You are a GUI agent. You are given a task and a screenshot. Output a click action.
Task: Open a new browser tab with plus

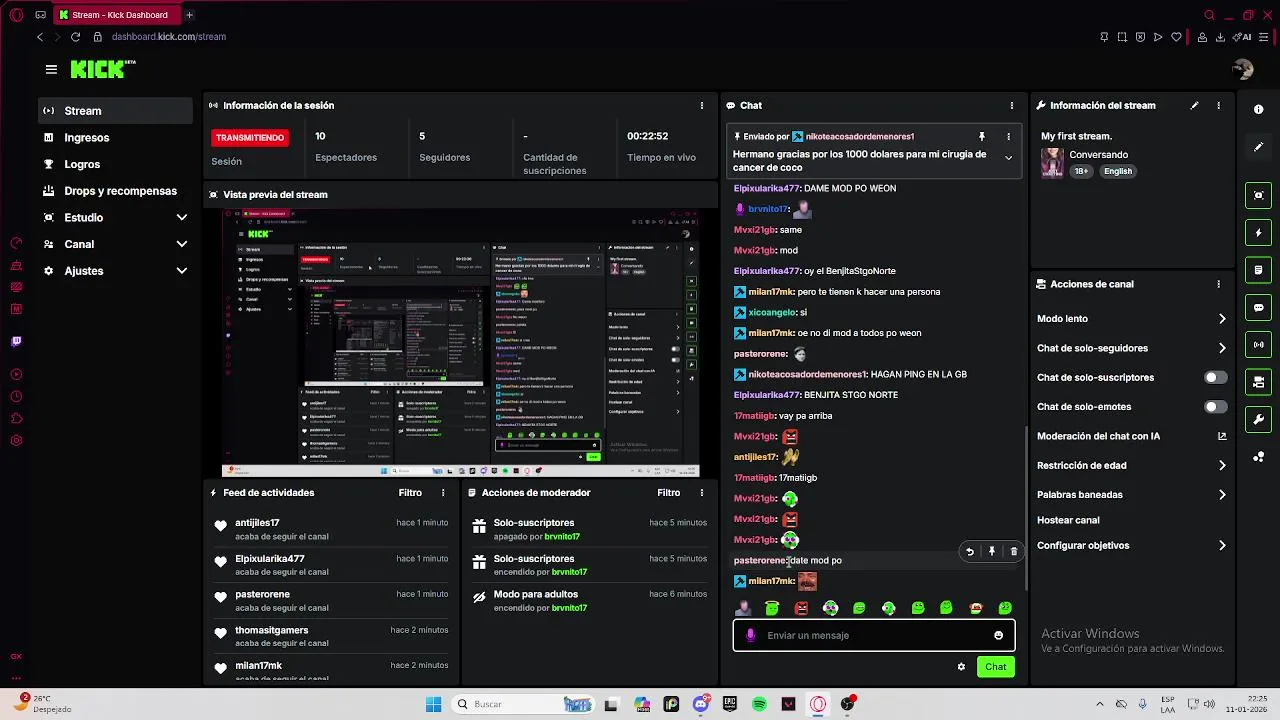coord(189,15)
